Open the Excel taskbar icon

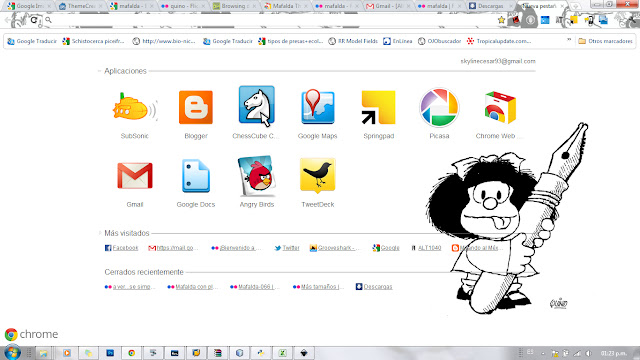tap(282, 353)
